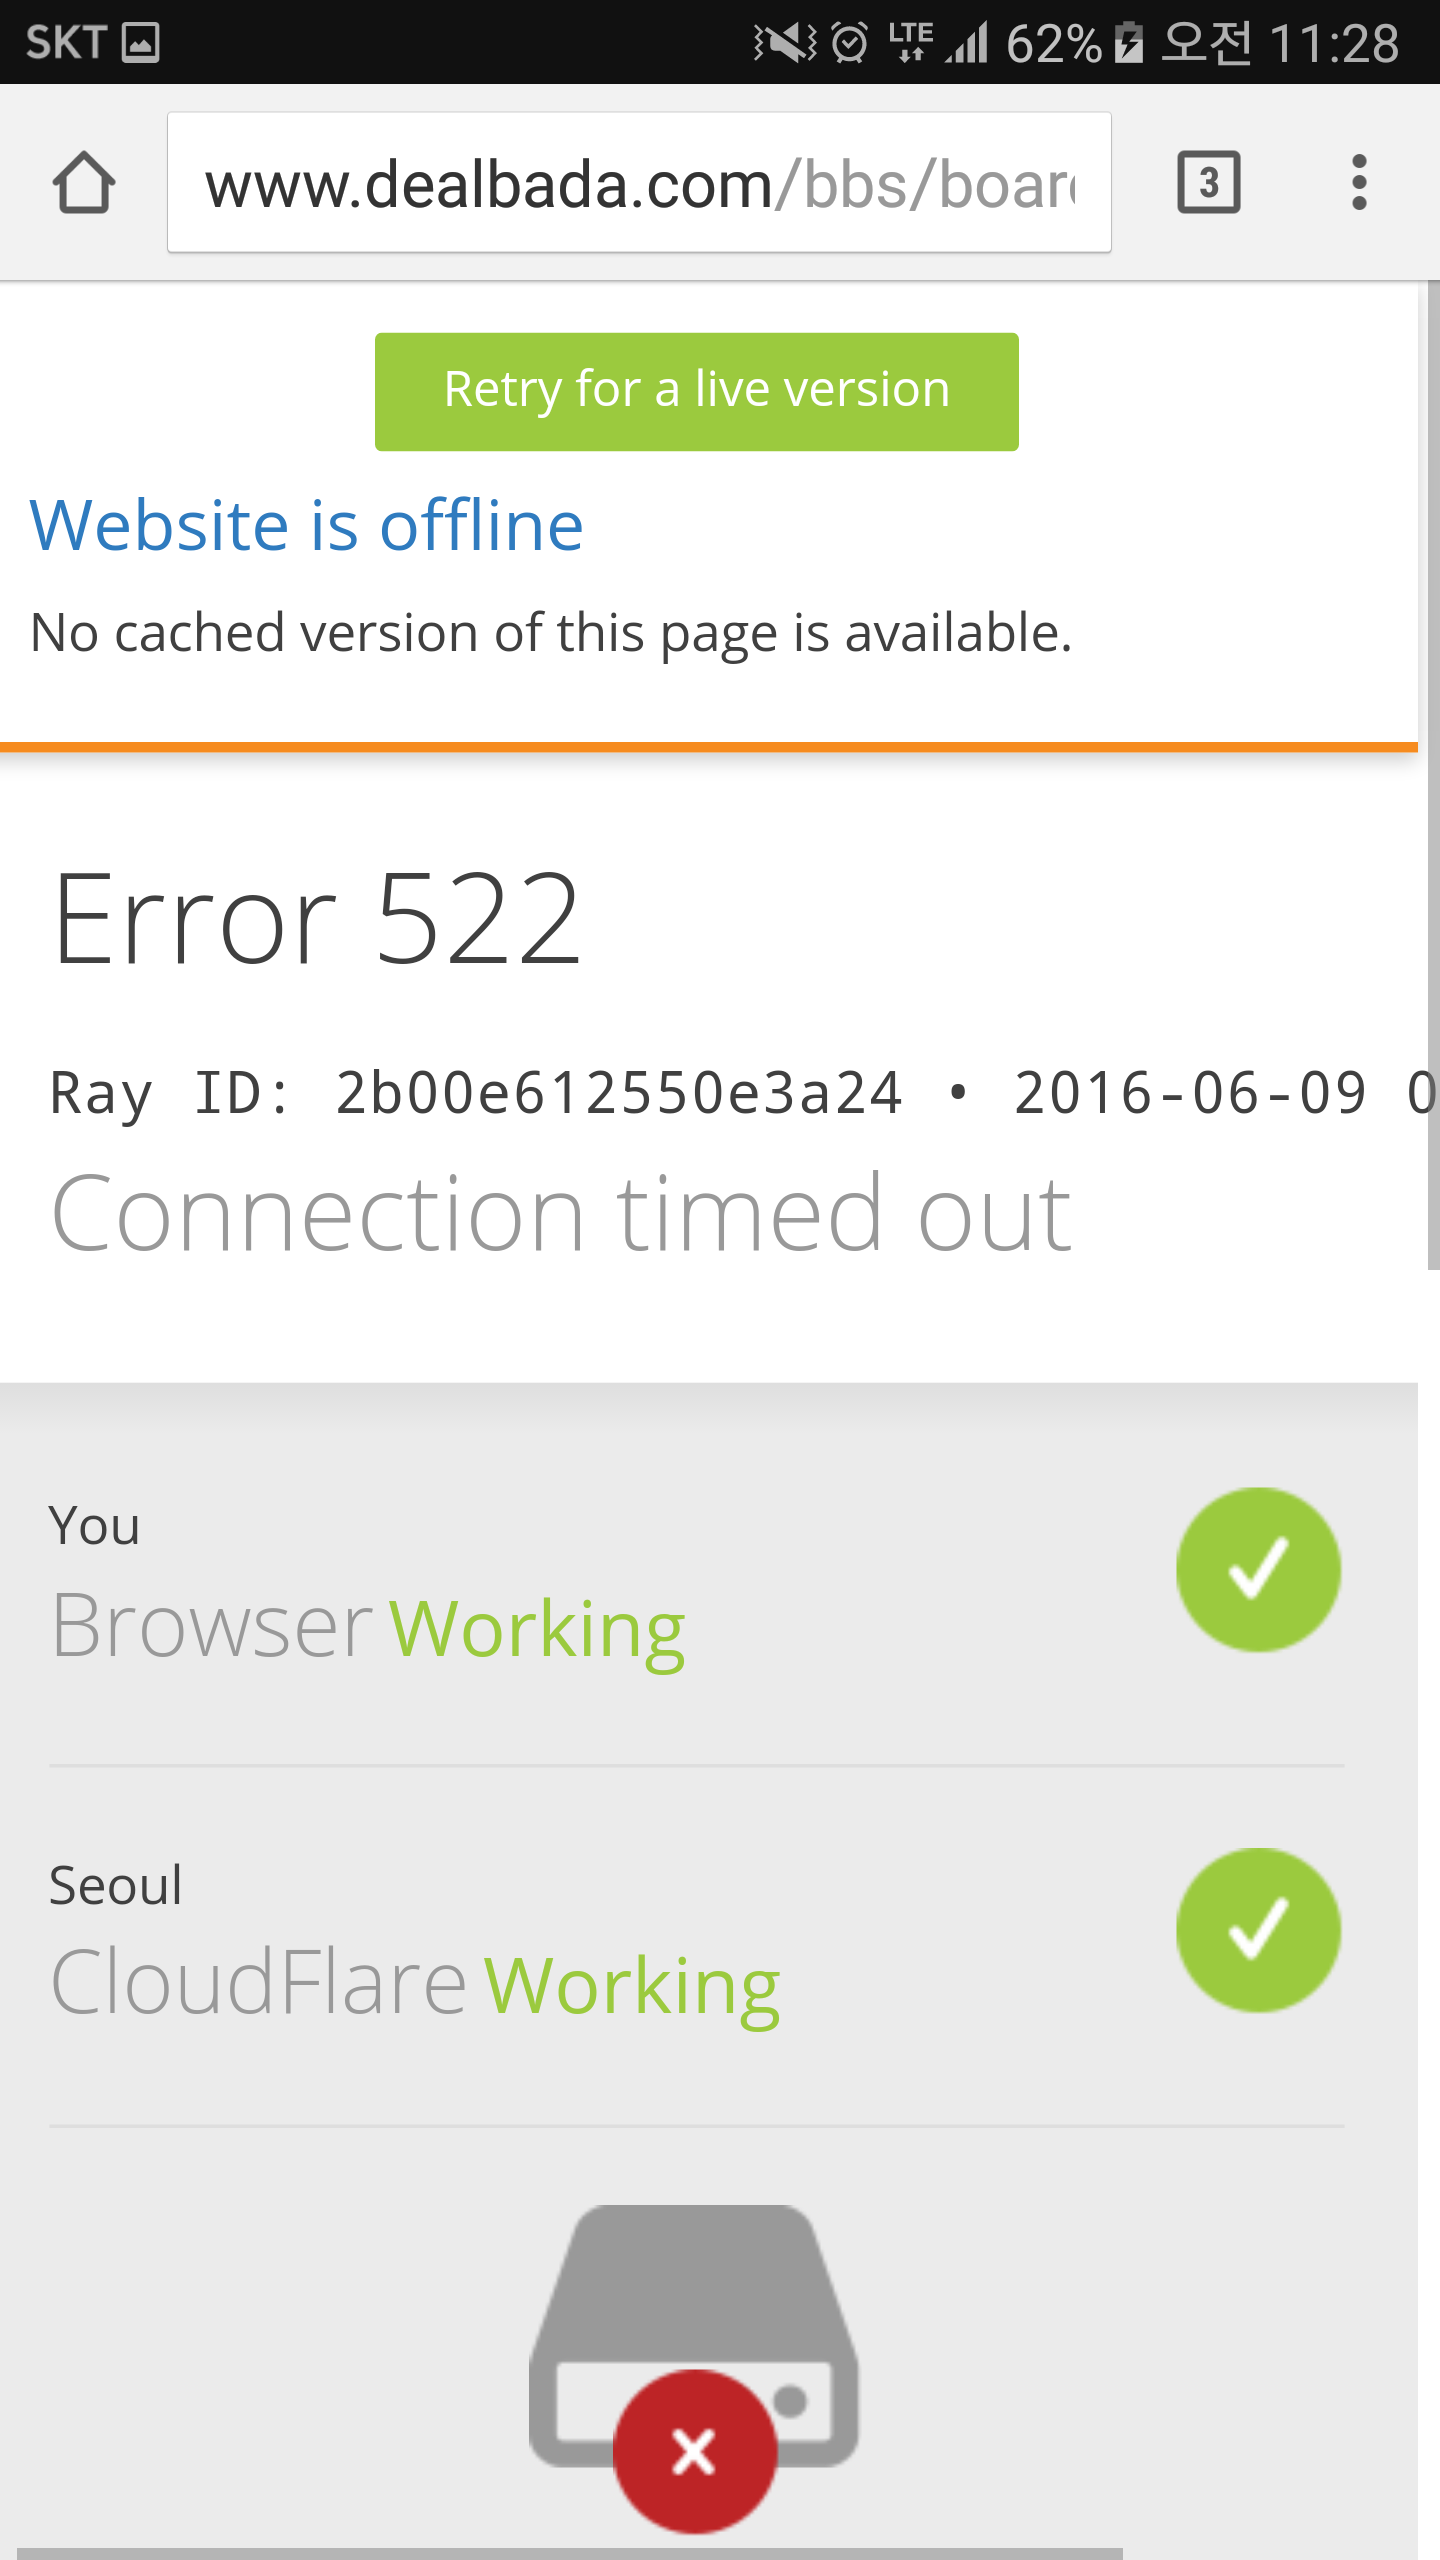
Task: Click the red X error badge
Action: tap(694, 2452)
